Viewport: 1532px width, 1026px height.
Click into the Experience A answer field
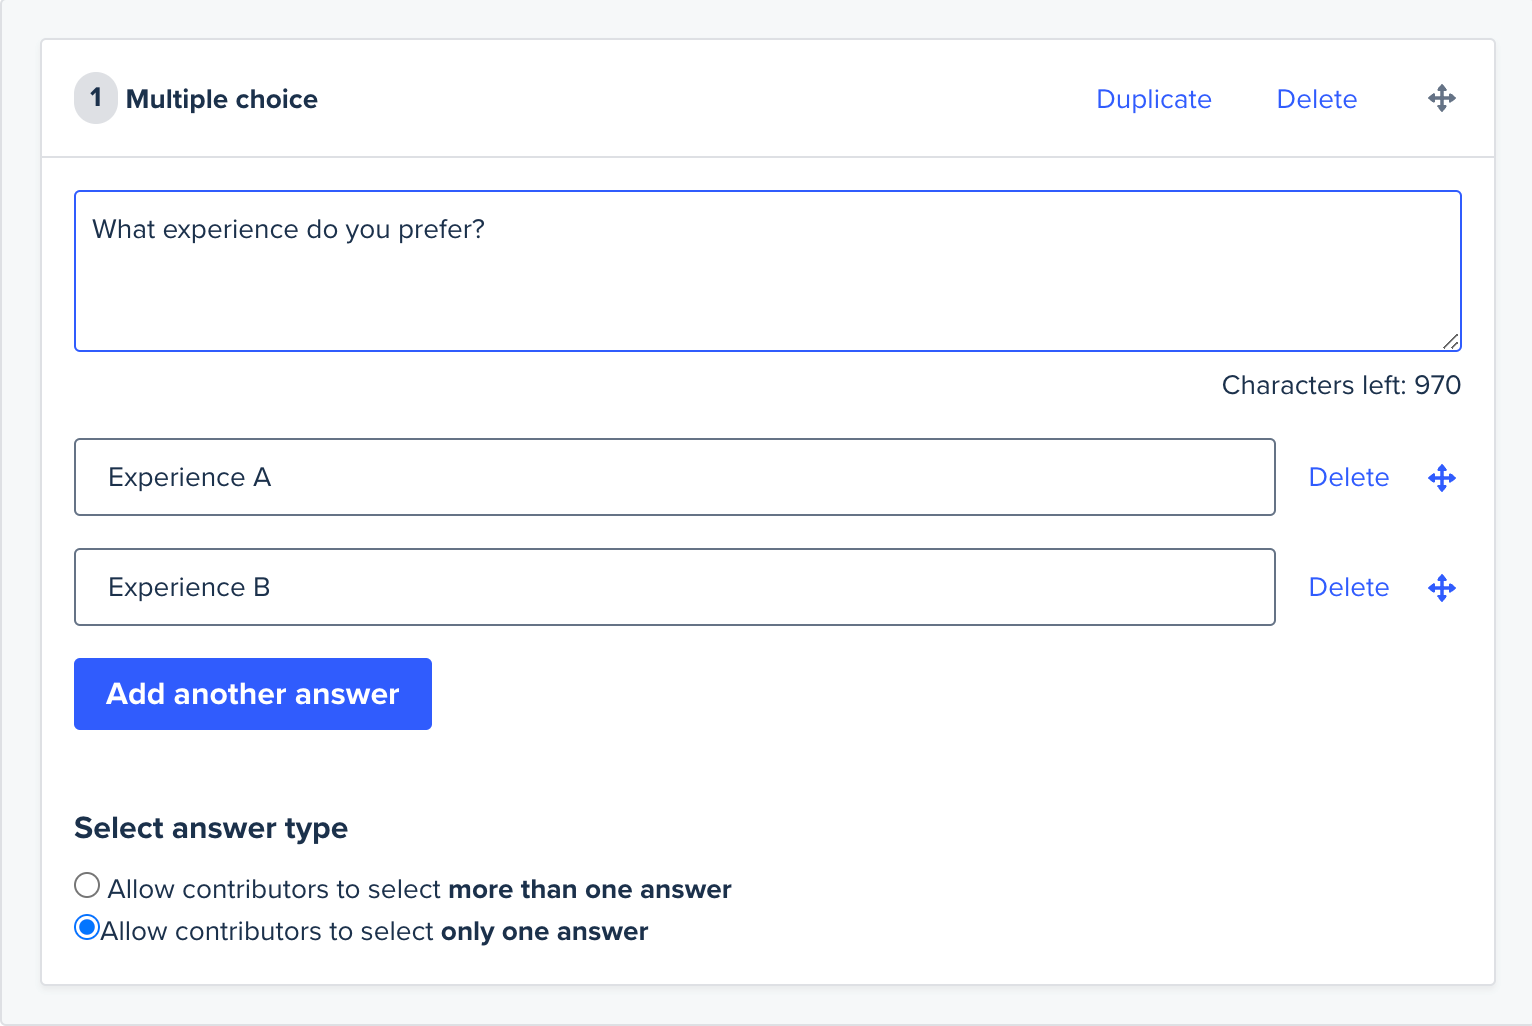pos(675,477)
